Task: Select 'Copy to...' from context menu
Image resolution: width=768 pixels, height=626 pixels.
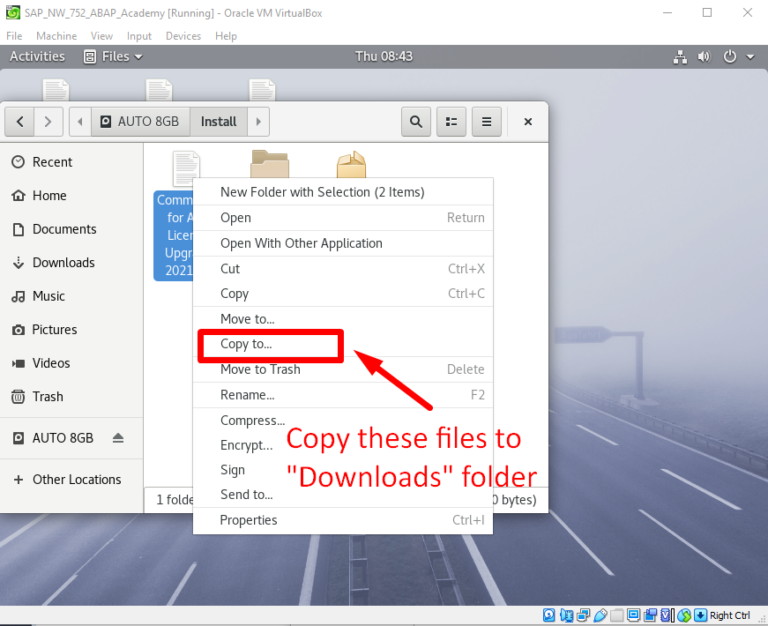Action: point(246,345)
